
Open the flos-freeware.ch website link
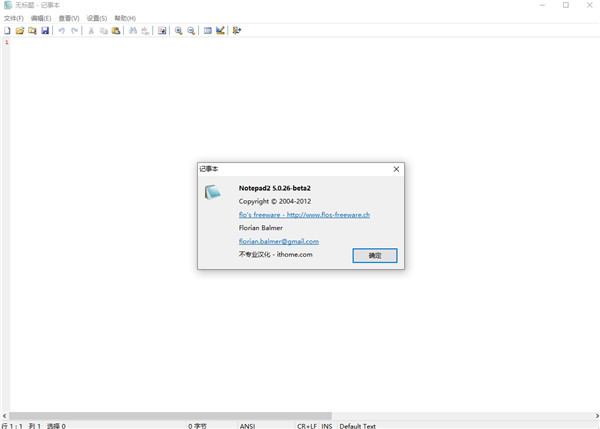pos(304,215)
